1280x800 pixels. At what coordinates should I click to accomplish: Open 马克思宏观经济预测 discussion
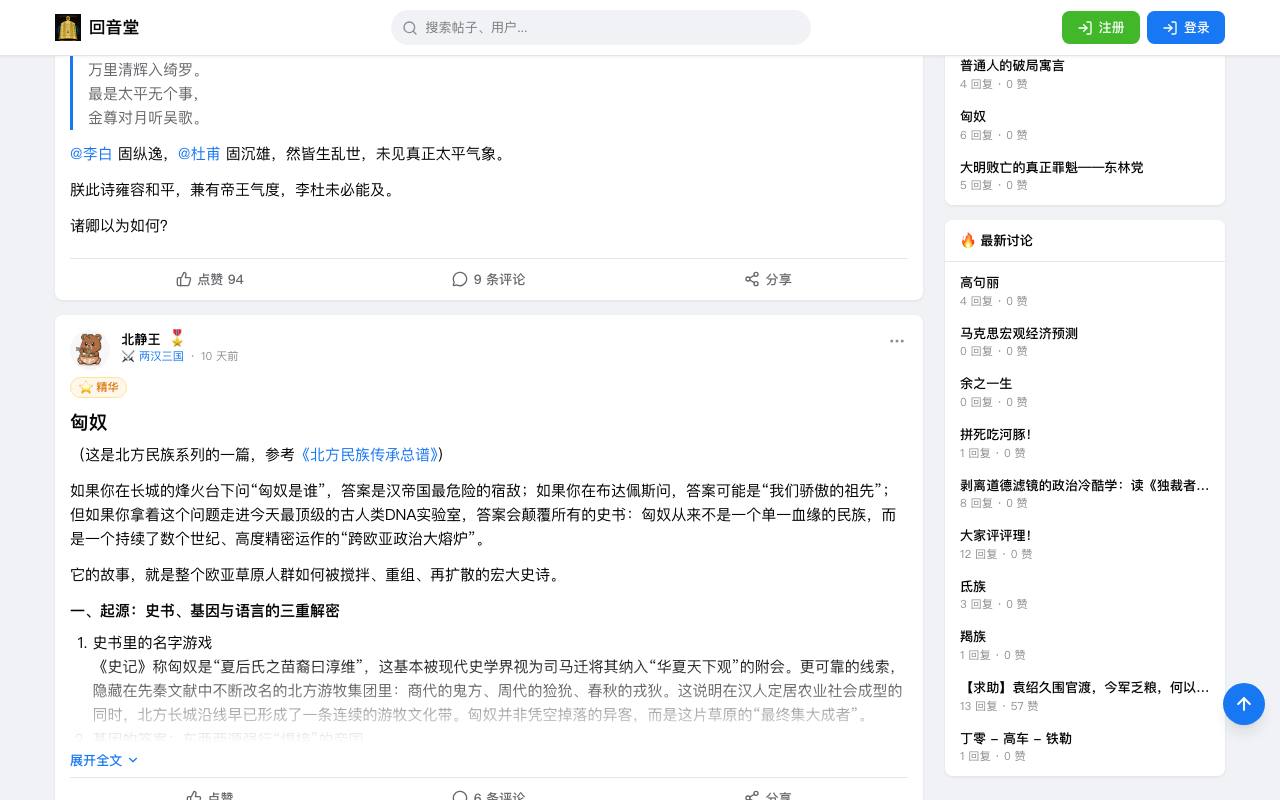click(x=1019, y=334)
